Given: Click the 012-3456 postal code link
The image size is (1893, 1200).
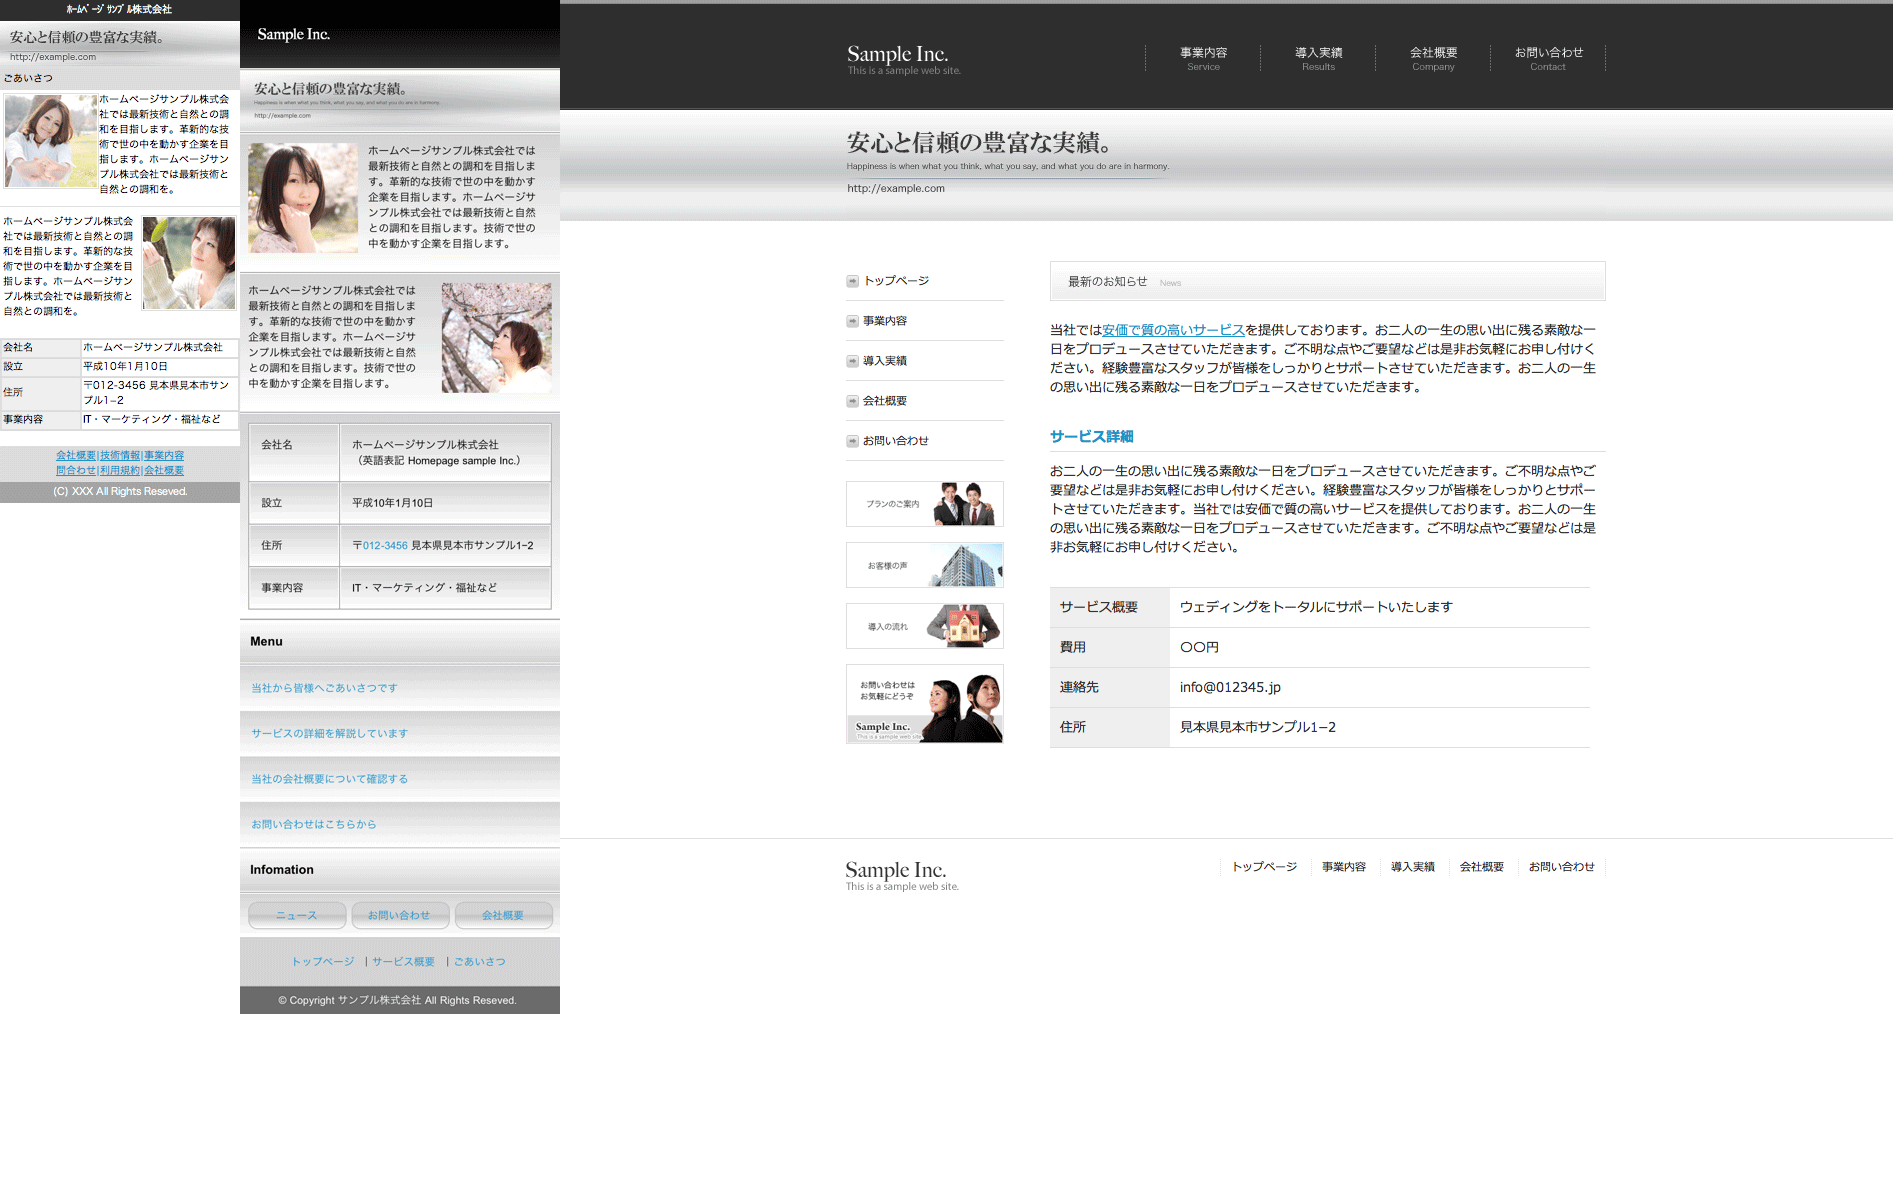Looking at the screenshot, I should click(x=385, y=545).
